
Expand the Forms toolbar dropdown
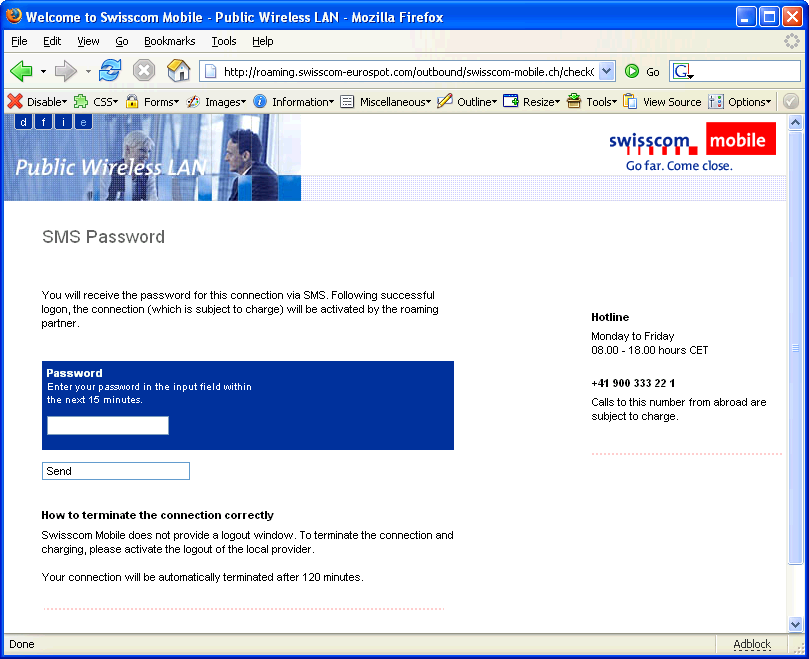click(152, 102)
